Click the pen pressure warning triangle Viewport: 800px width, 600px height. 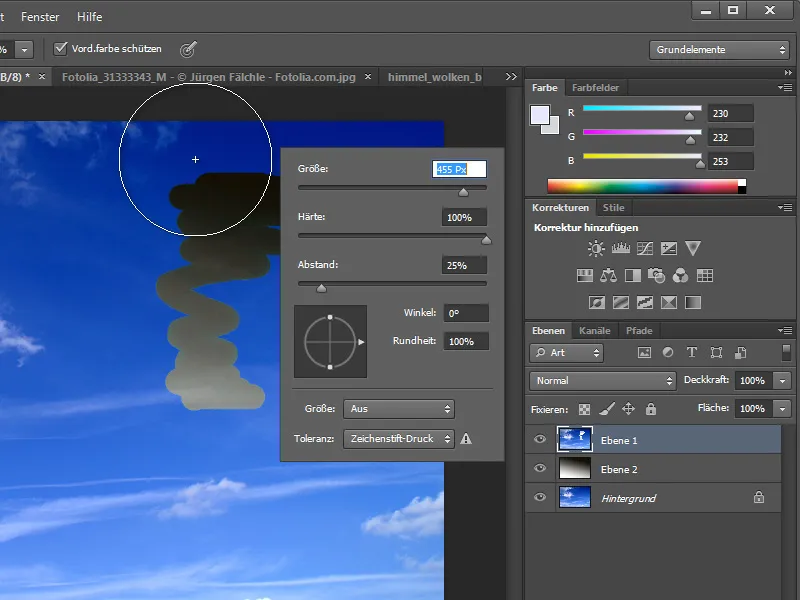(466, 439)
